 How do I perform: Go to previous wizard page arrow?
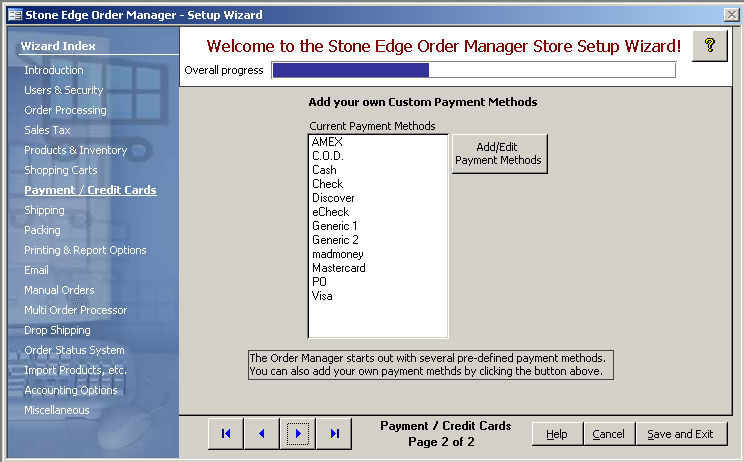click(x=261, y=434)
